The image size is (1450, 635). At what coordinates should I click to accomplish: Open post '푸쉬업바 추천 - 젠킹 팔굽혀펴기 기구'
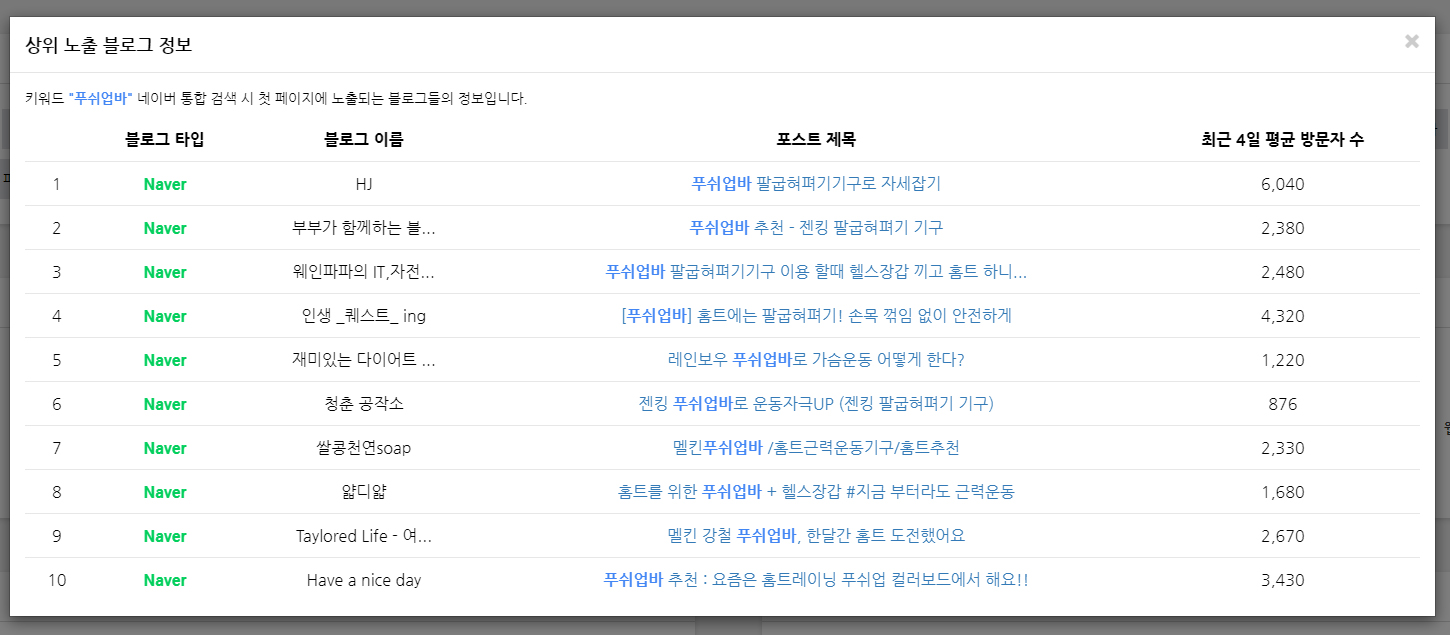pyautogui.click(x=816, y=228)
